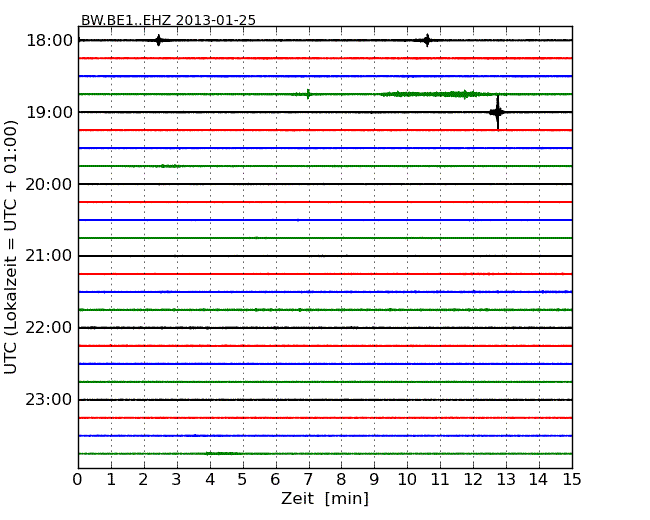Click x-axis tick label 6
Viewport: 650px width, 520px height.
pyautogui.click(x=275, y=479)
